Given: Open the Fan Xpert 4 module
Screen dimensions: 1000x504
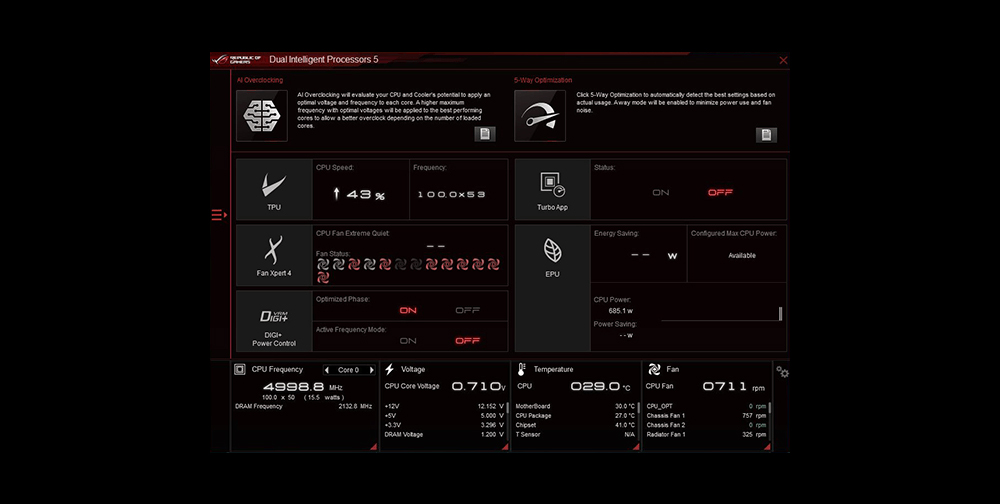Looking at the screenshot, I should (274, 255).
